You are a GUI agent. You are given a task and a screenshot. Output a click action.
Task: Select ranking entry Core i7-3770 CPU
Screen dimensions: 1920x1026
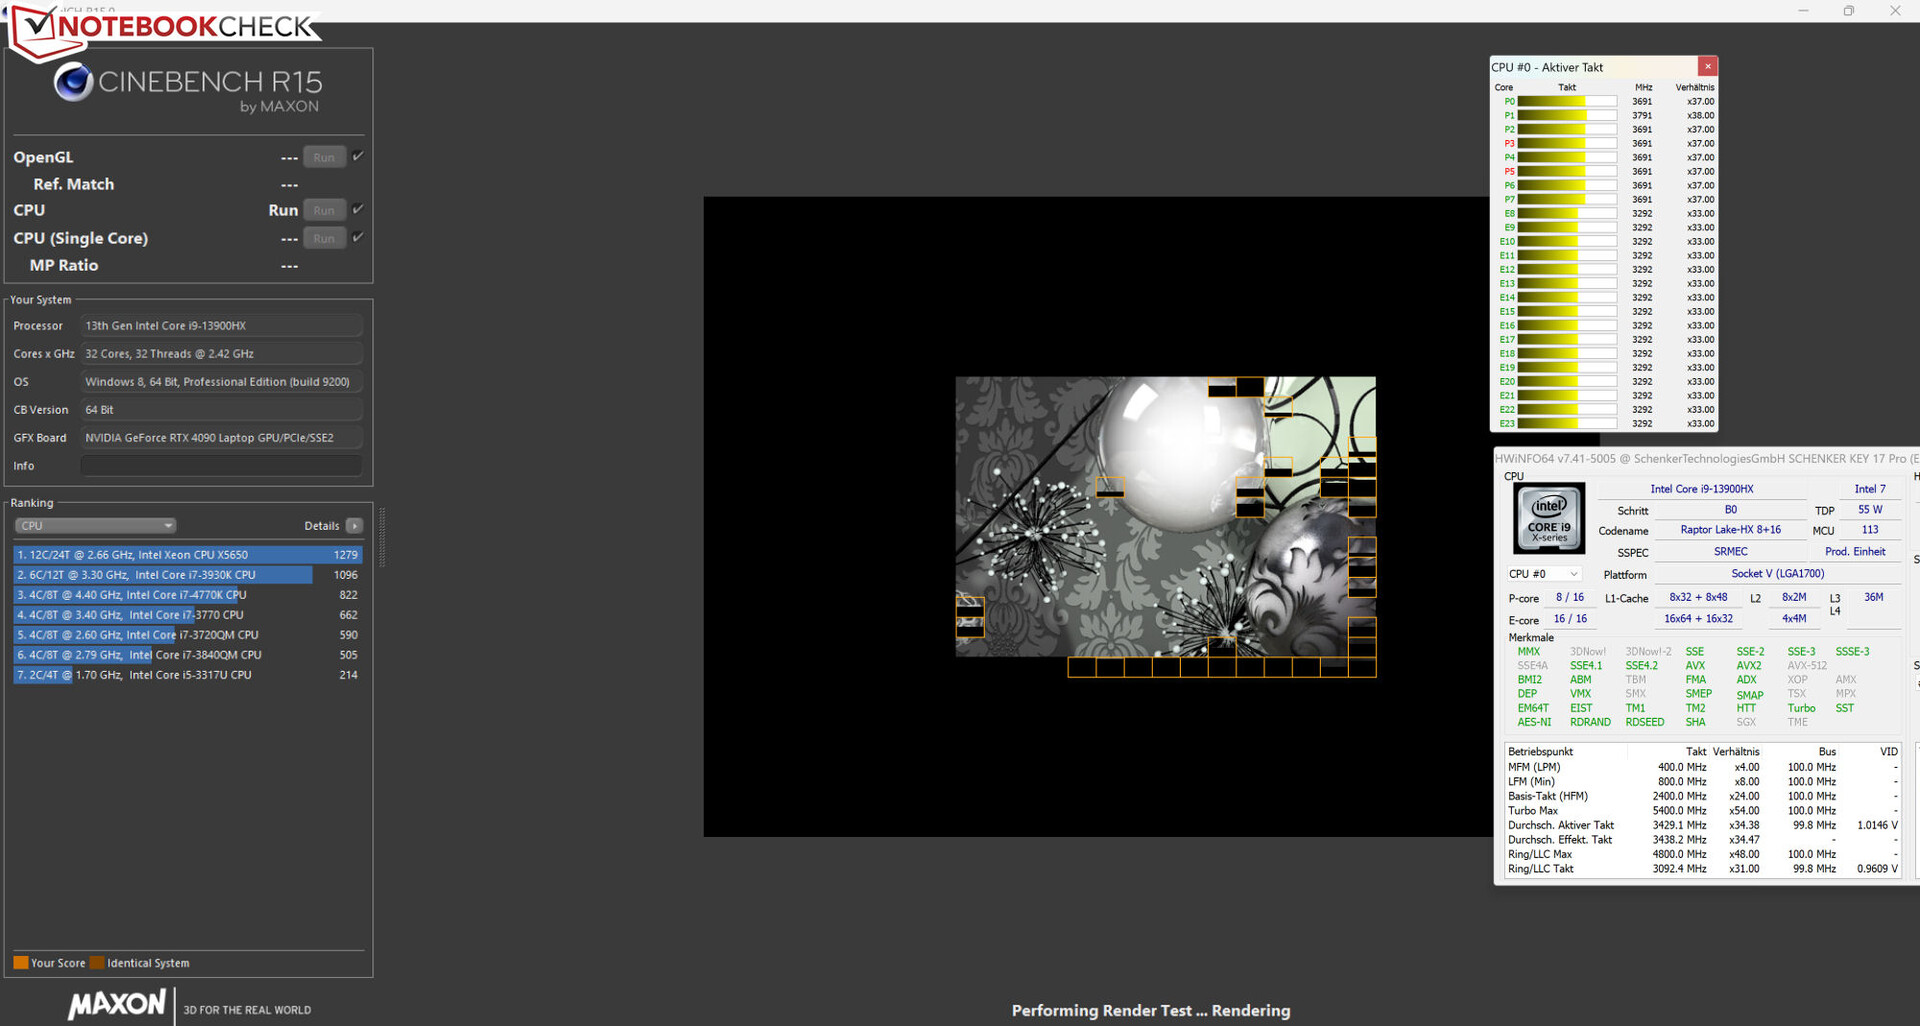[x=188, y=615]
